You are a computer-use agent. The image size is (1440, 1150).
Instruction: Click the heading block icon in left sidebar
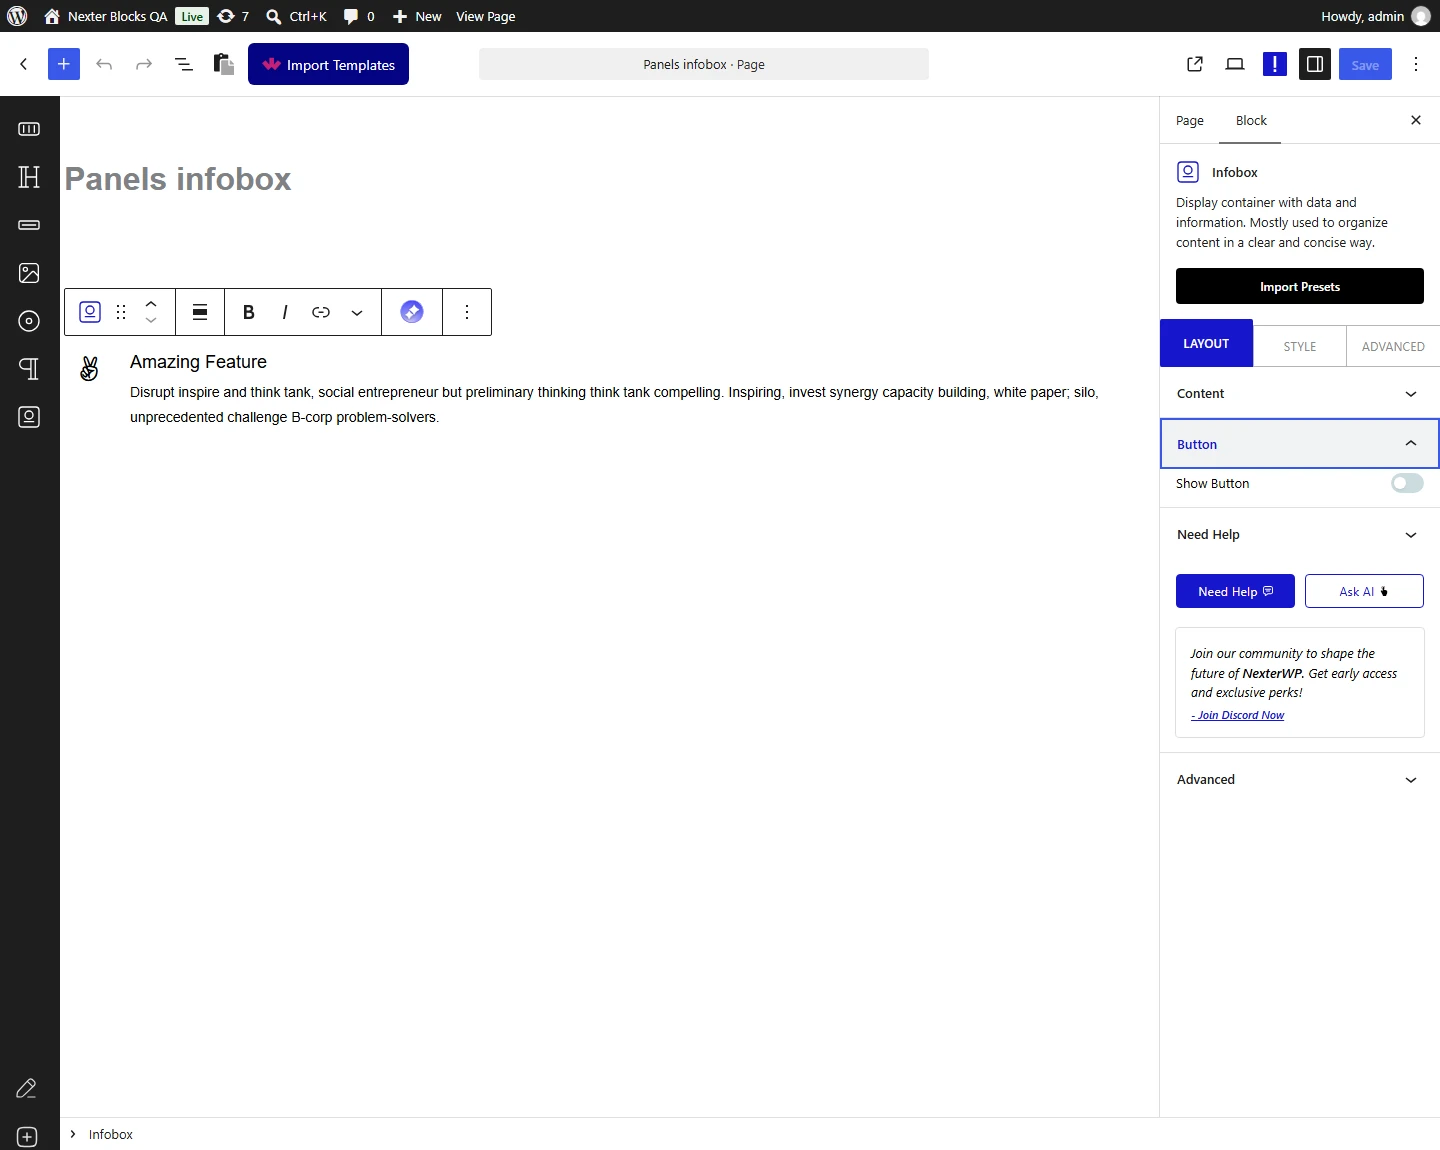click(29, 177)
